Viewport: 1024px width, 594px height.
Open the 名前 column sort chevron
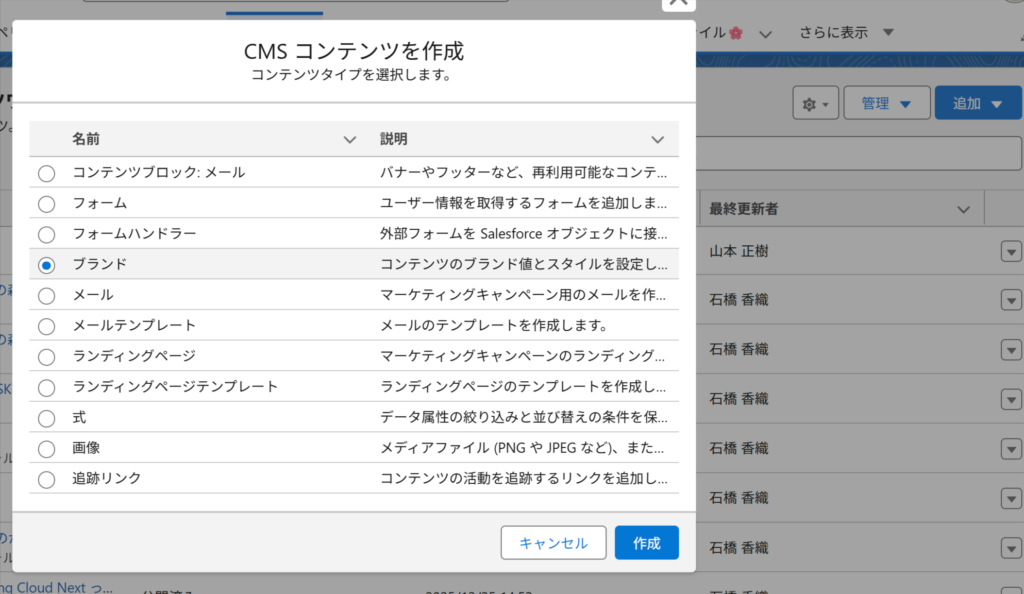350,140
